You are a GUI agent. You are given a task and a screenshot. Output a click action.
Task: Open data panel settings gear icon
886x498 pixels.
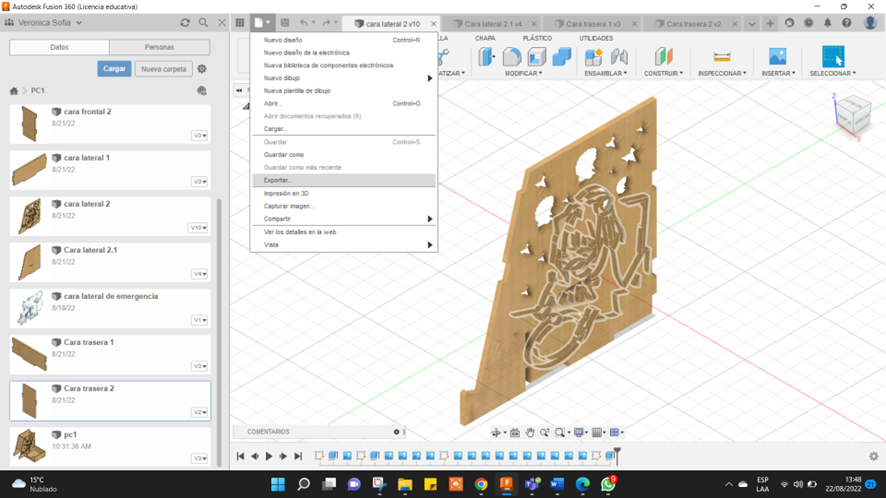click(x=202, y=69)
